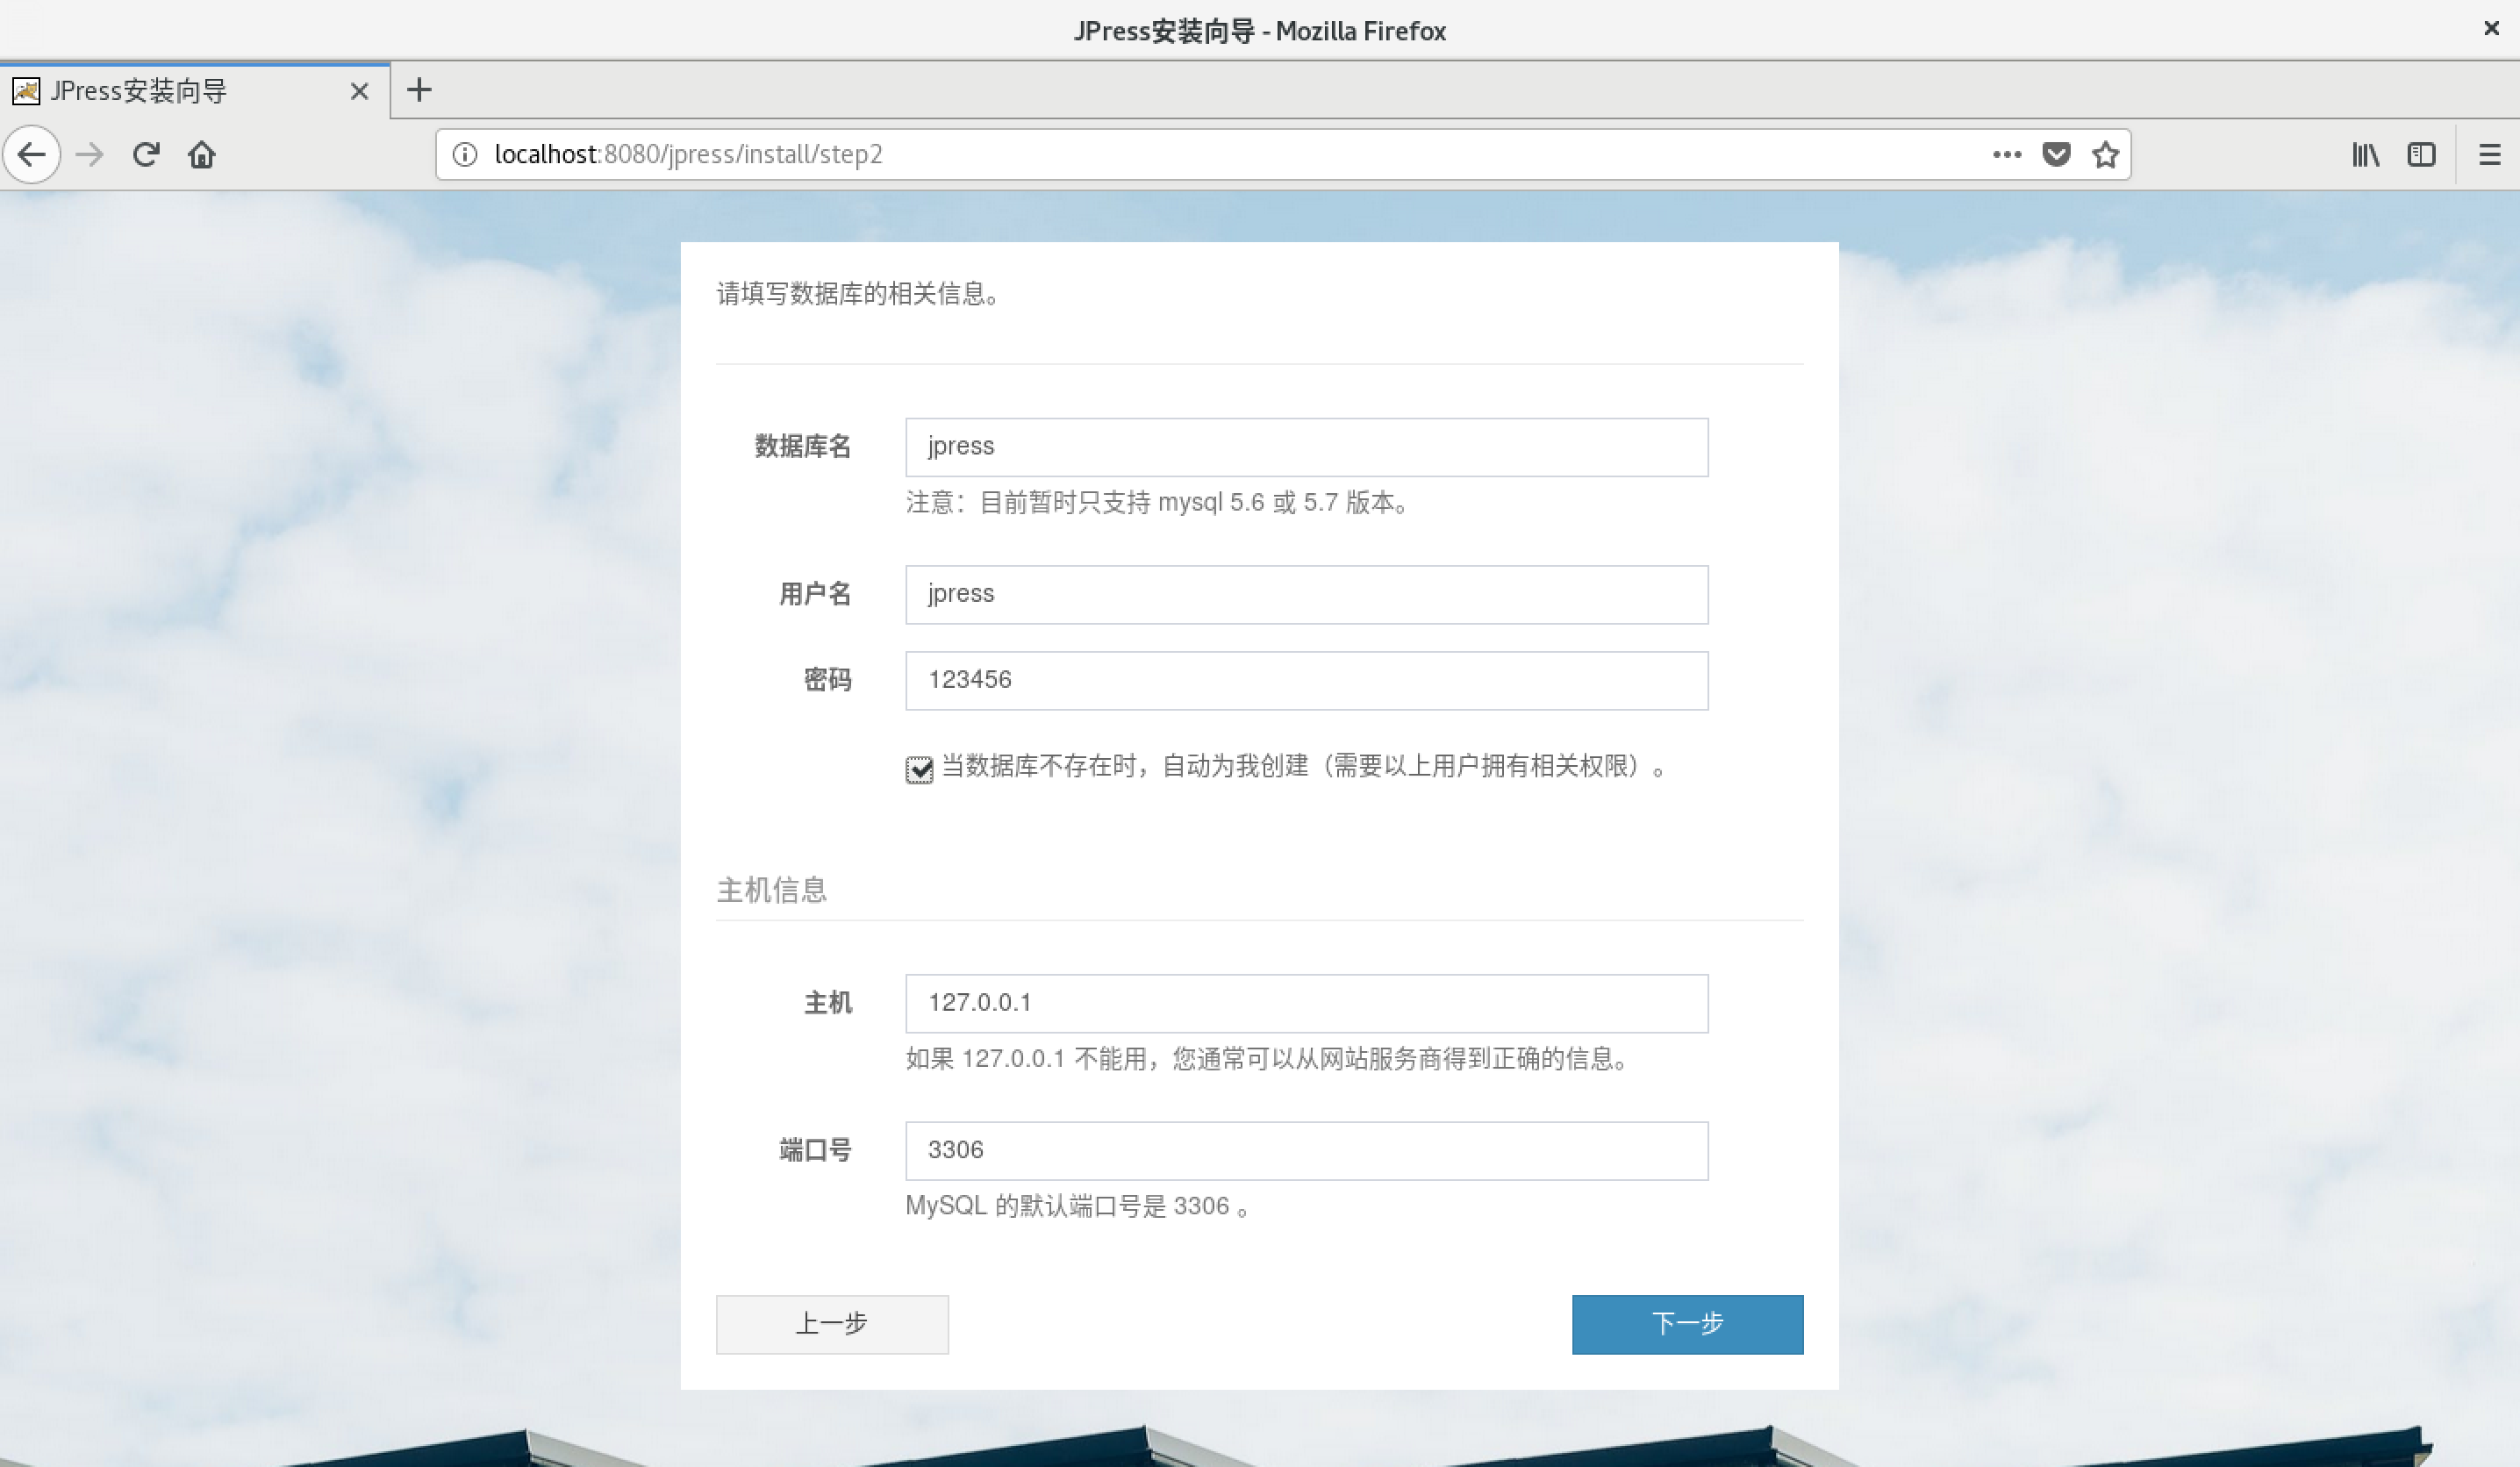Reload the JPress install page
Screen dimensions: 2520x1467
click(x=146, y=154)
